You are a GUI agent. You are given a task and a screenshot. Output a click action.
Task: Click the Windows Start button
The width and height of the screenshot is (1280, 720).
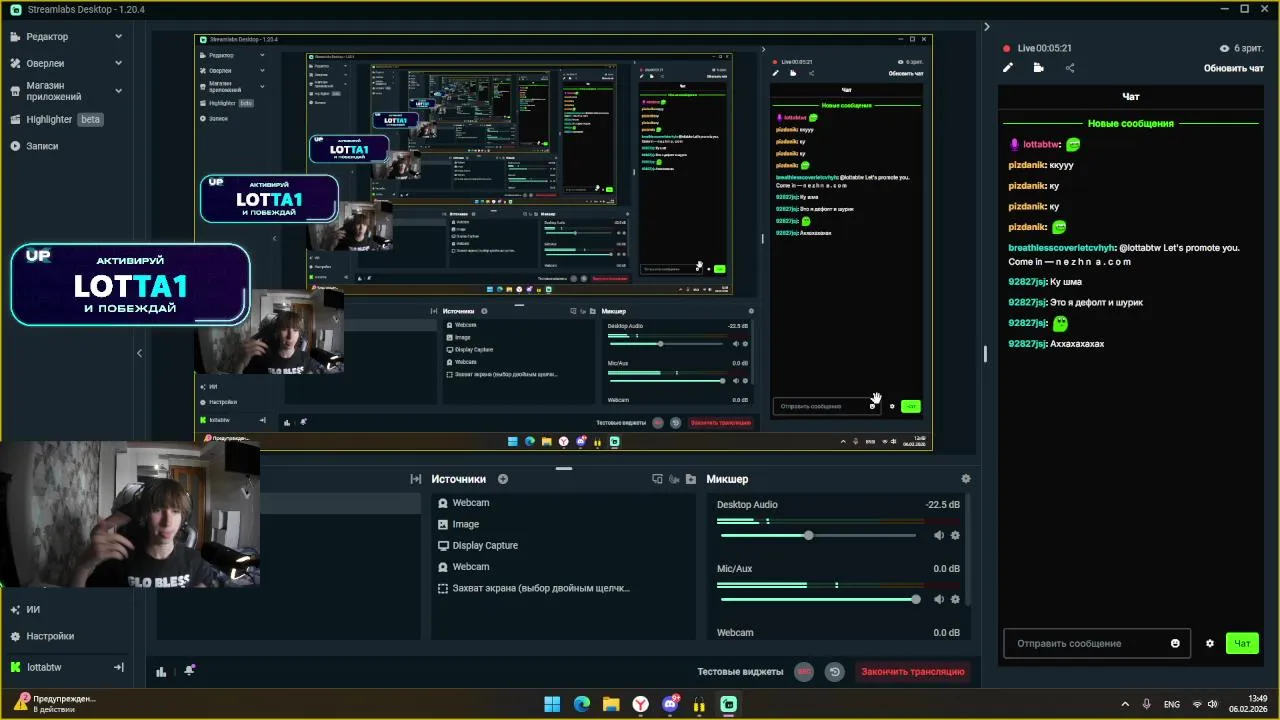552,704
